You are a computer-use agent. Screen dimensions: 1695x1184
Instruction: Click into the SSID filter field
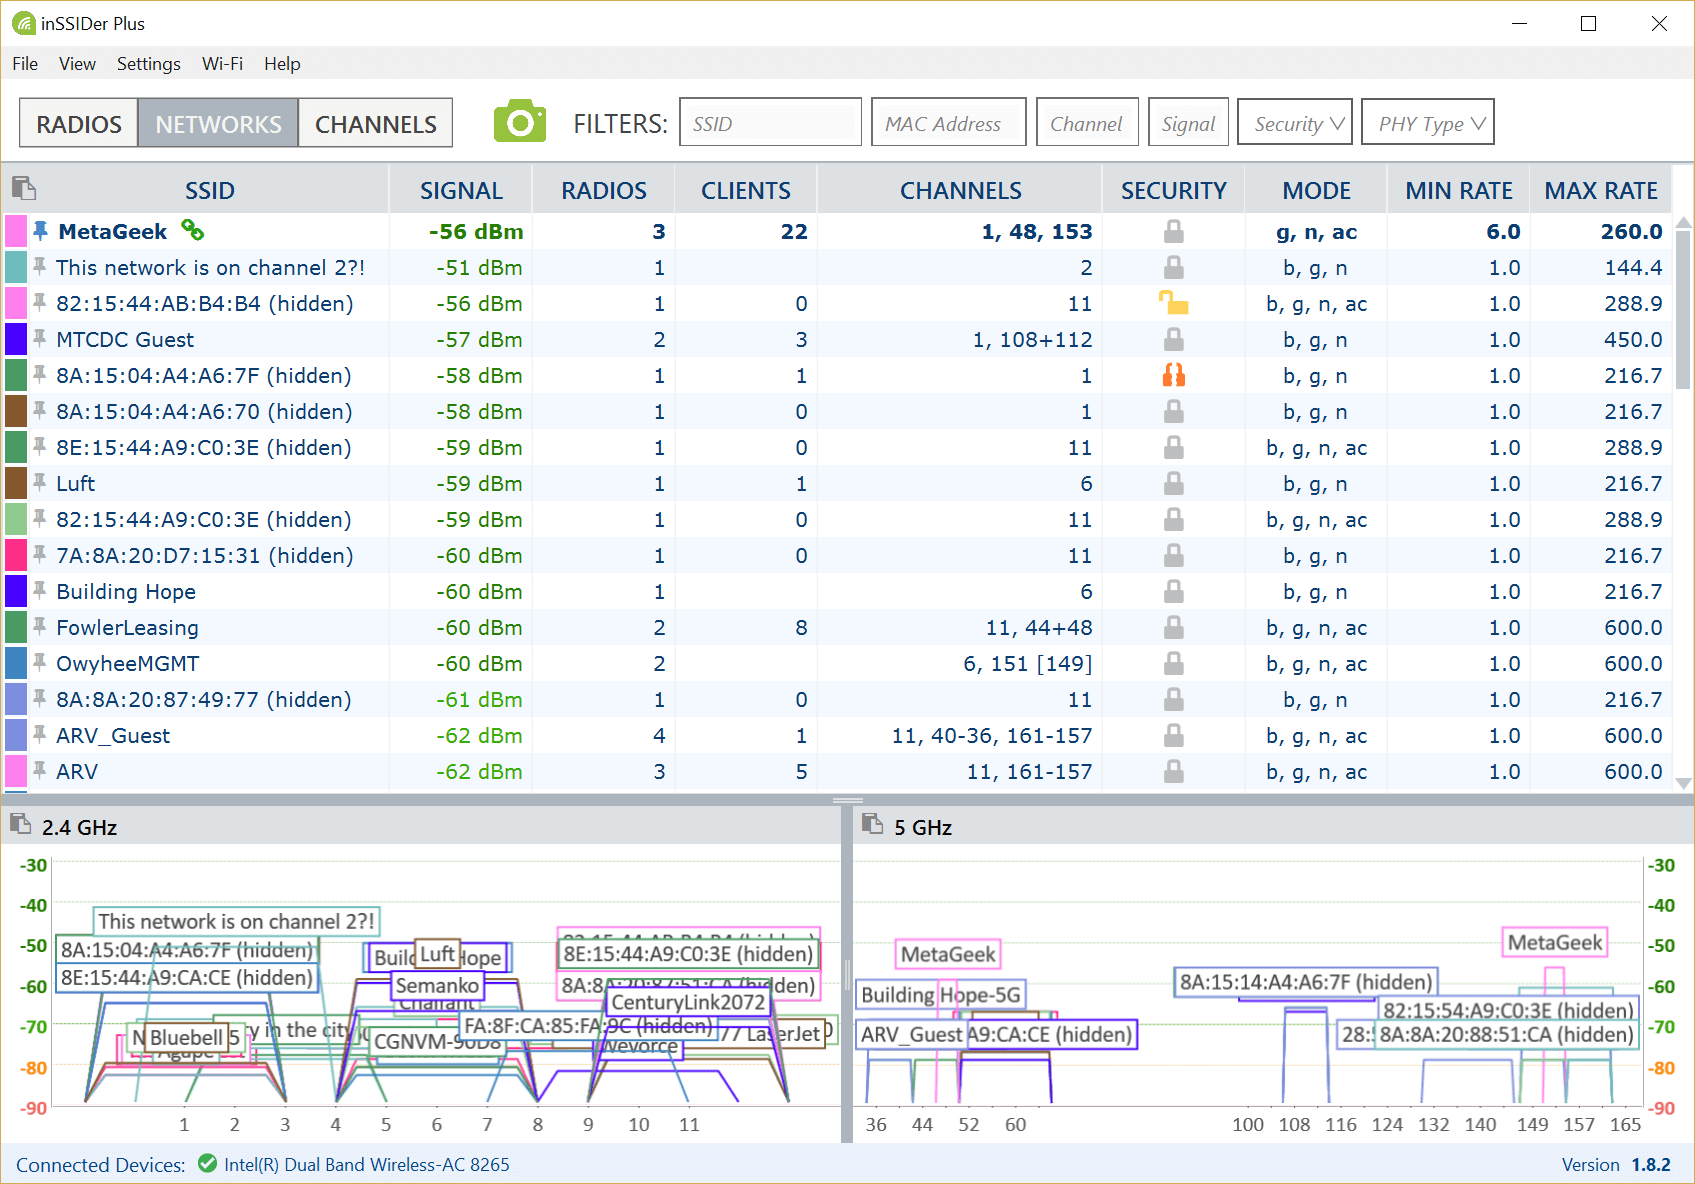click(769, 123)
